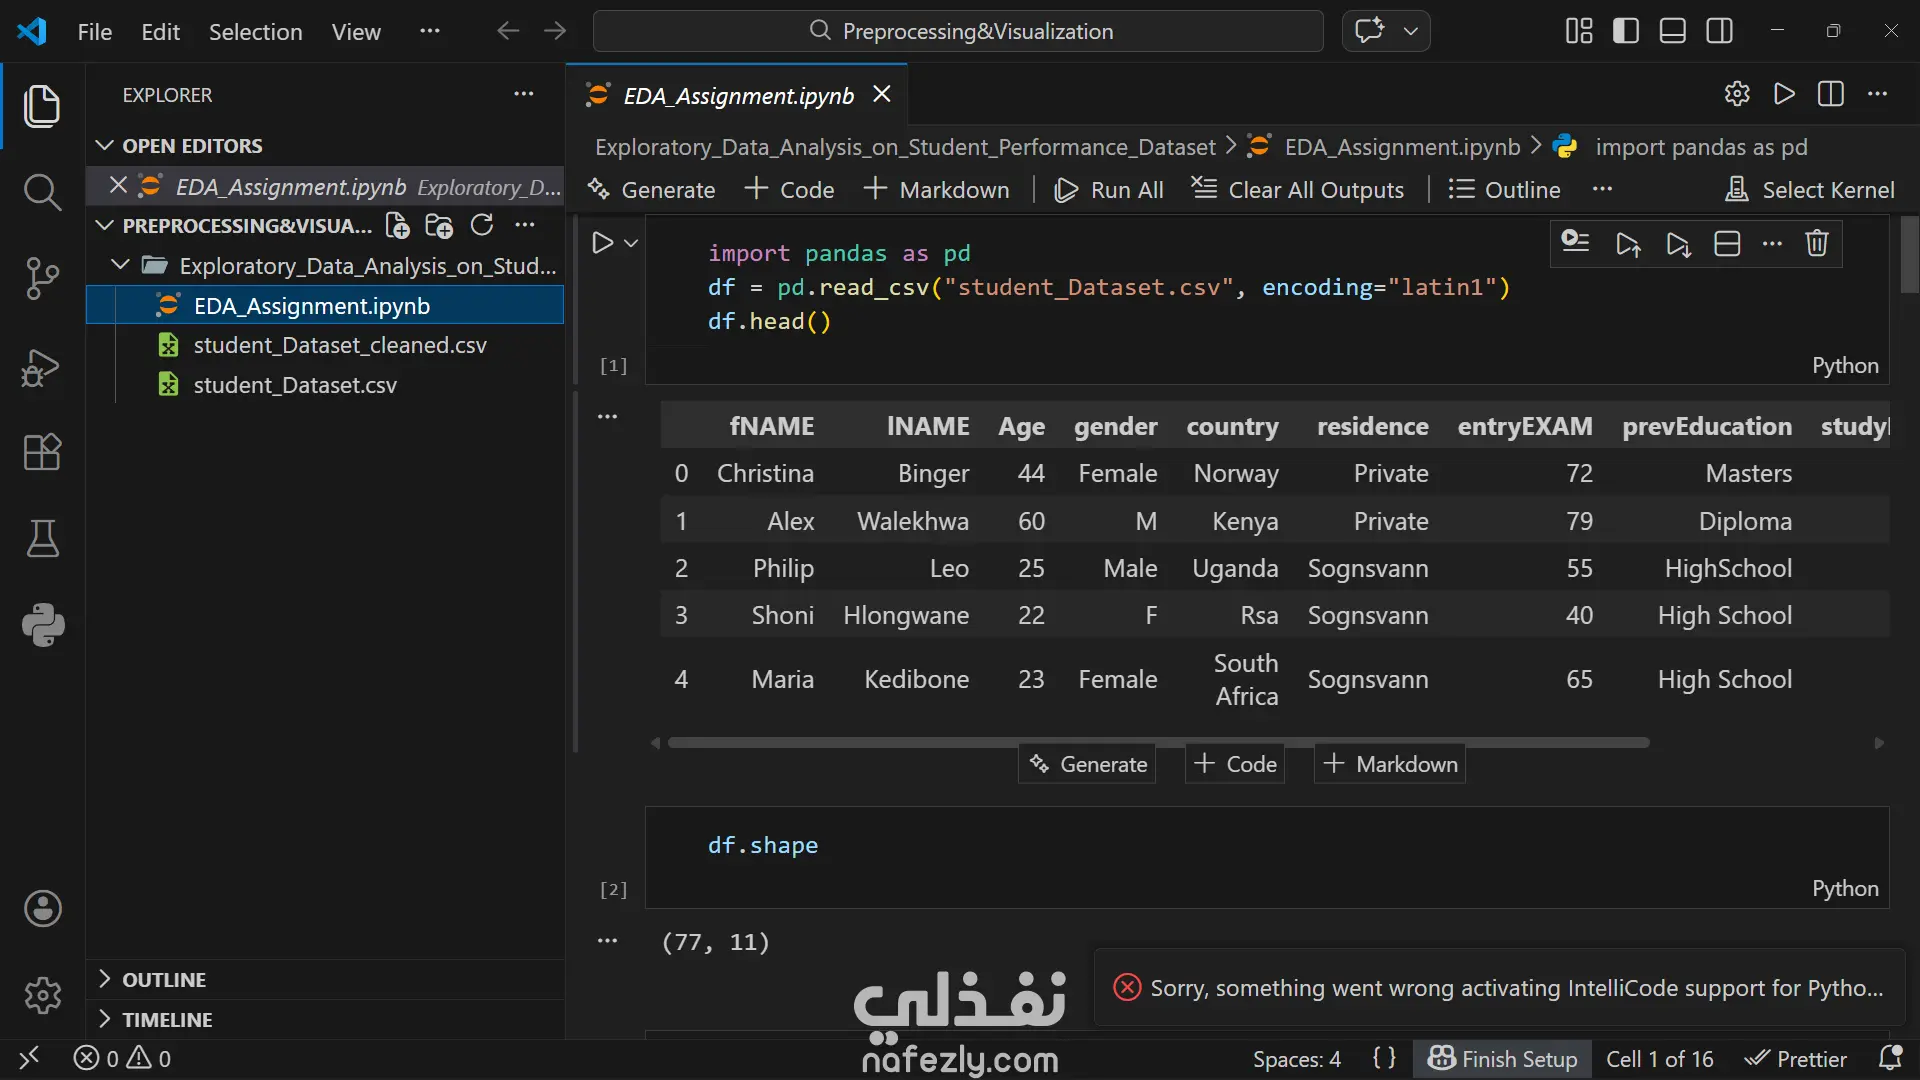Open the Python sidebar icon
Viewport: 1920px width, 1080px height.
pyautogui.click(x=42, y=625)
